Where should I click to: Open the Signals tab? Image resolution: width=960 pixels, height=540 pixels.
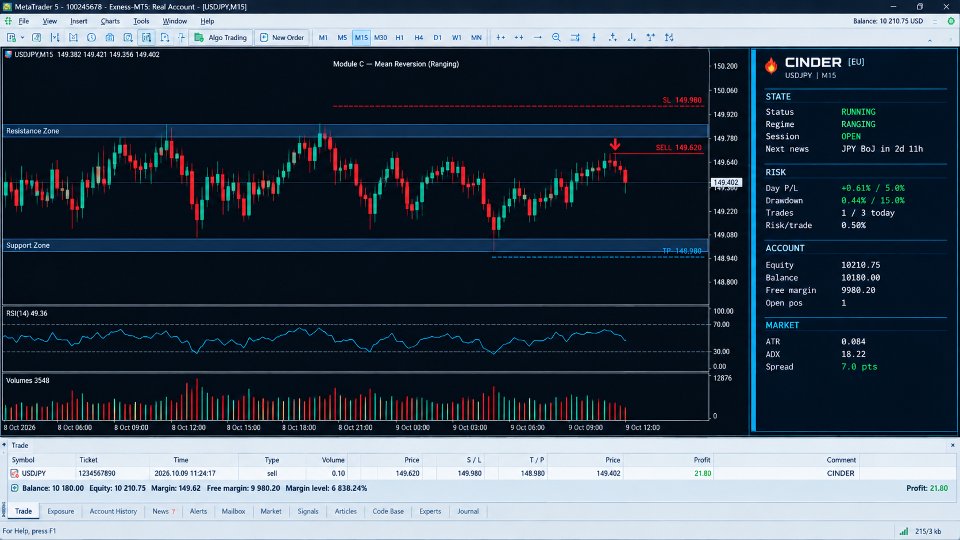point(308,511)
